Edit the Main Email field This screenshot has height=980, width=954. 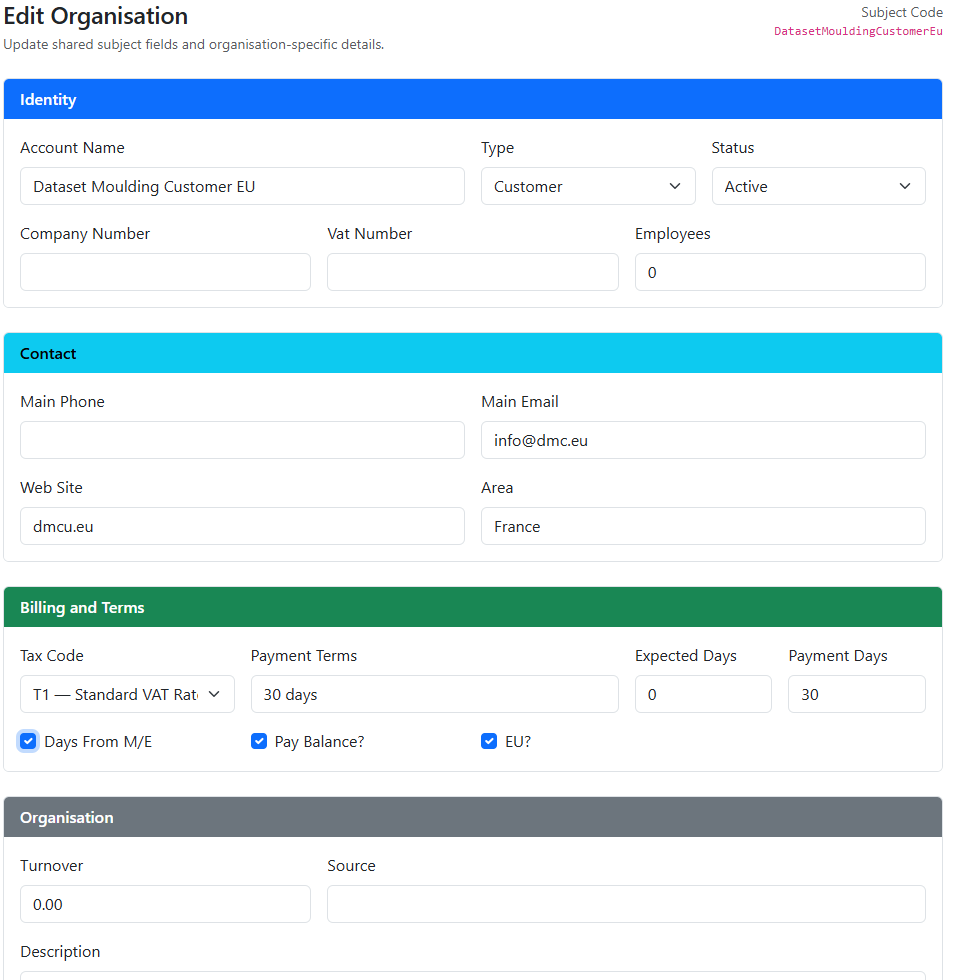click(x=703, y=440)
